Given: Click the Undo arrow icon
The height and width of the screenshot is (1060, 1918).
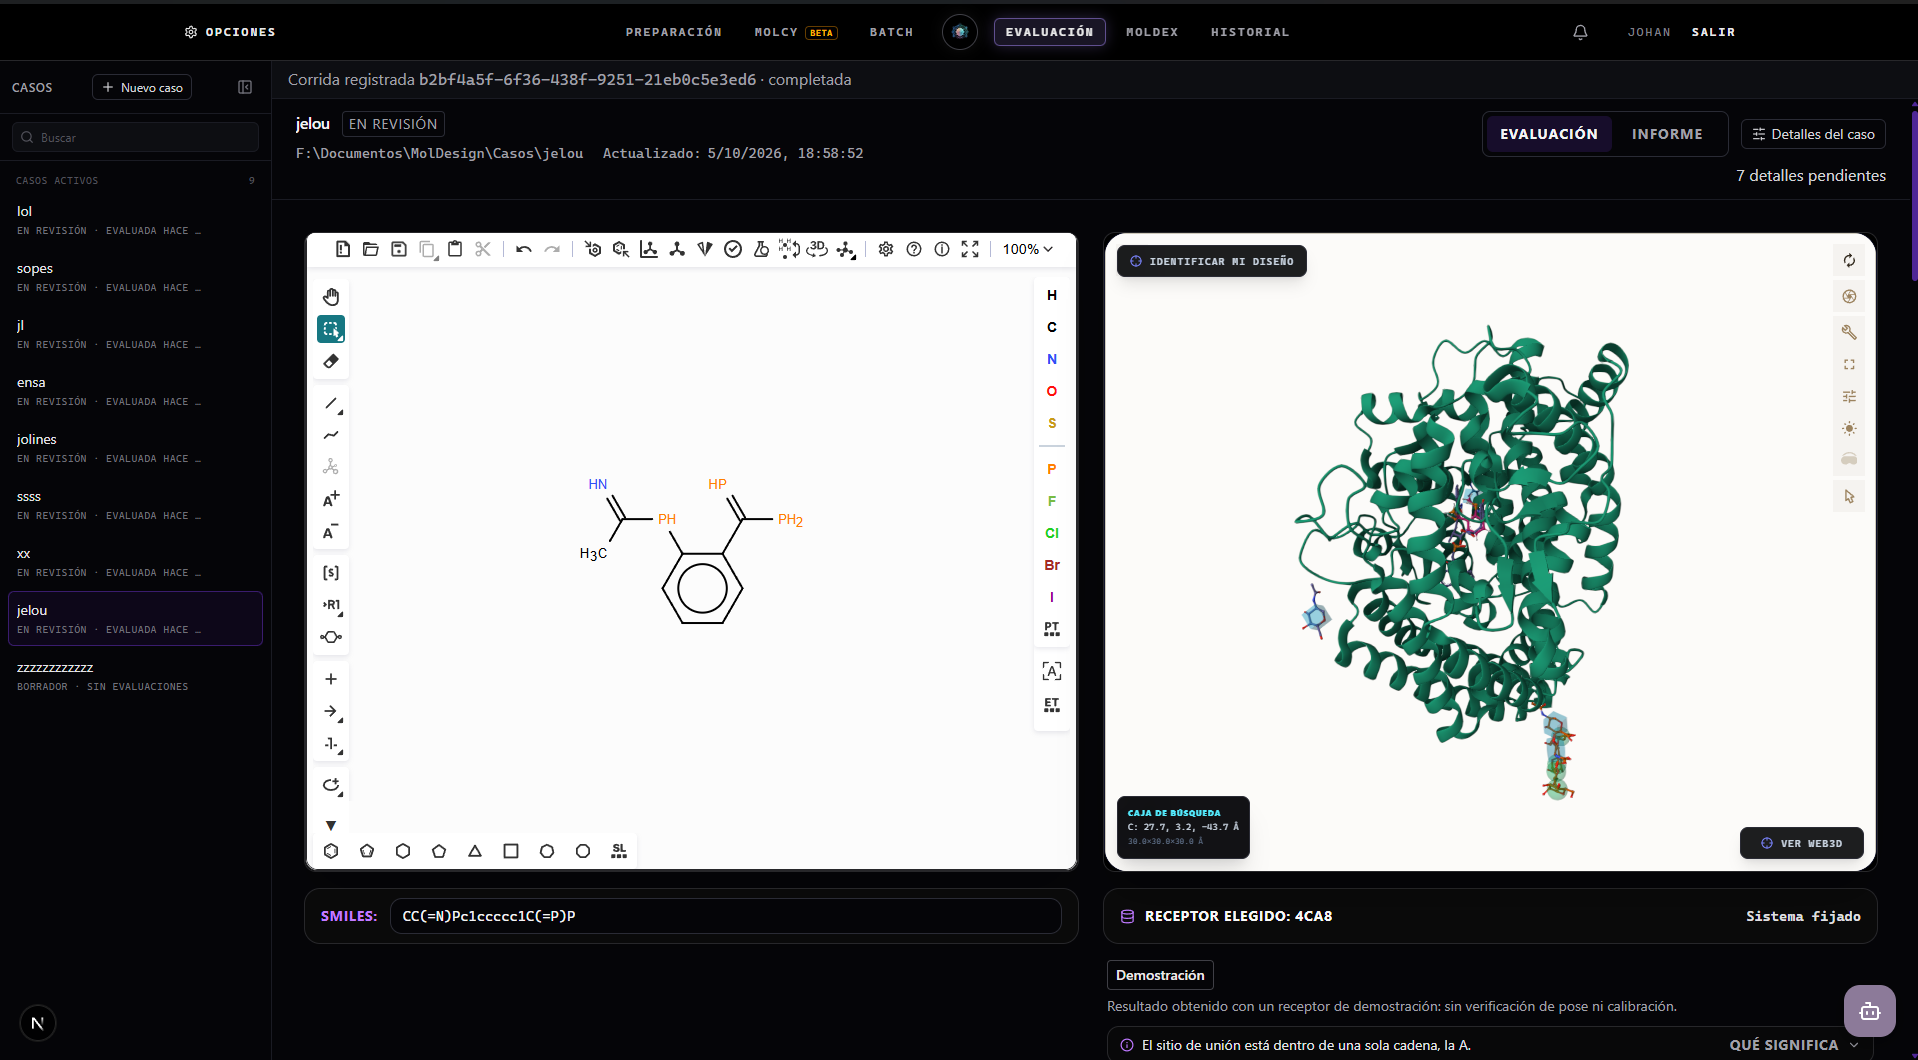Looking at the screenshot, I should click(x=523, y=249).
